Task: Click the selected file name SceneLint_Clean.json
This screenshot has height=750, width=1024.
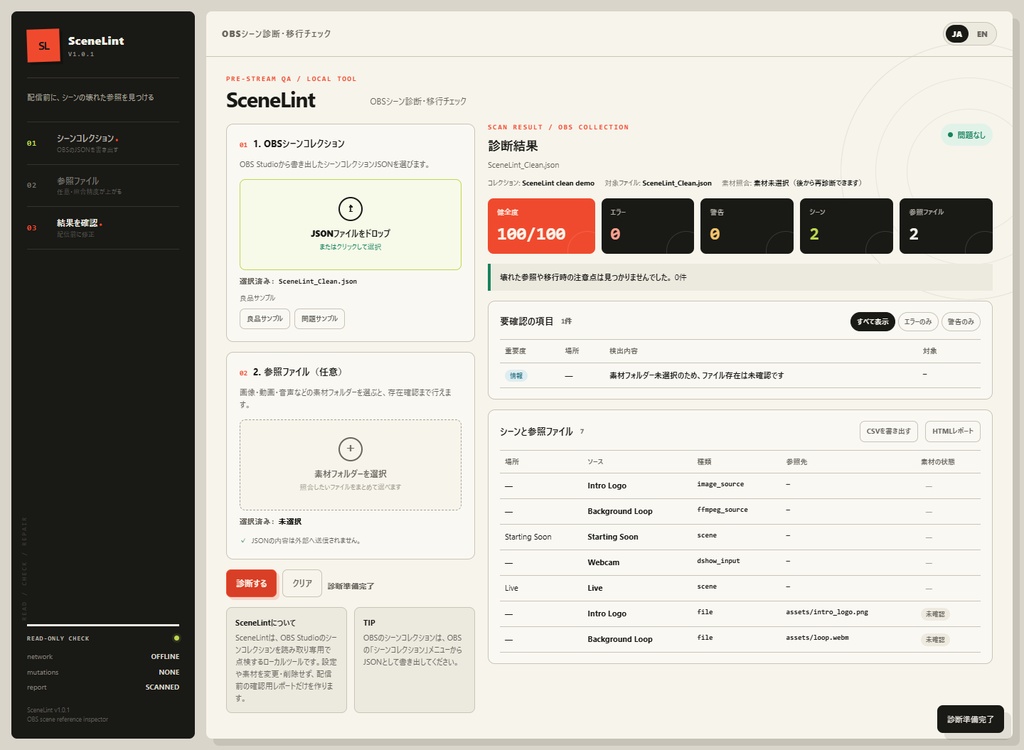Action: (x=317, y=282)
